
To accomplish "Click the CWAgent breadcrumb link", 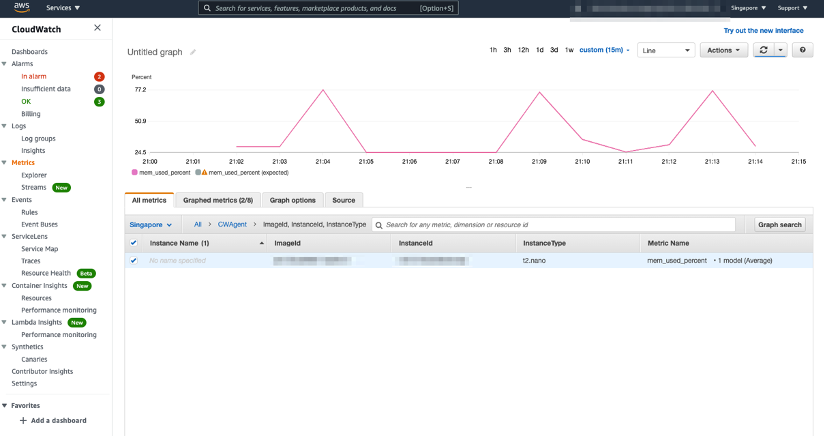I will (232, 224).
